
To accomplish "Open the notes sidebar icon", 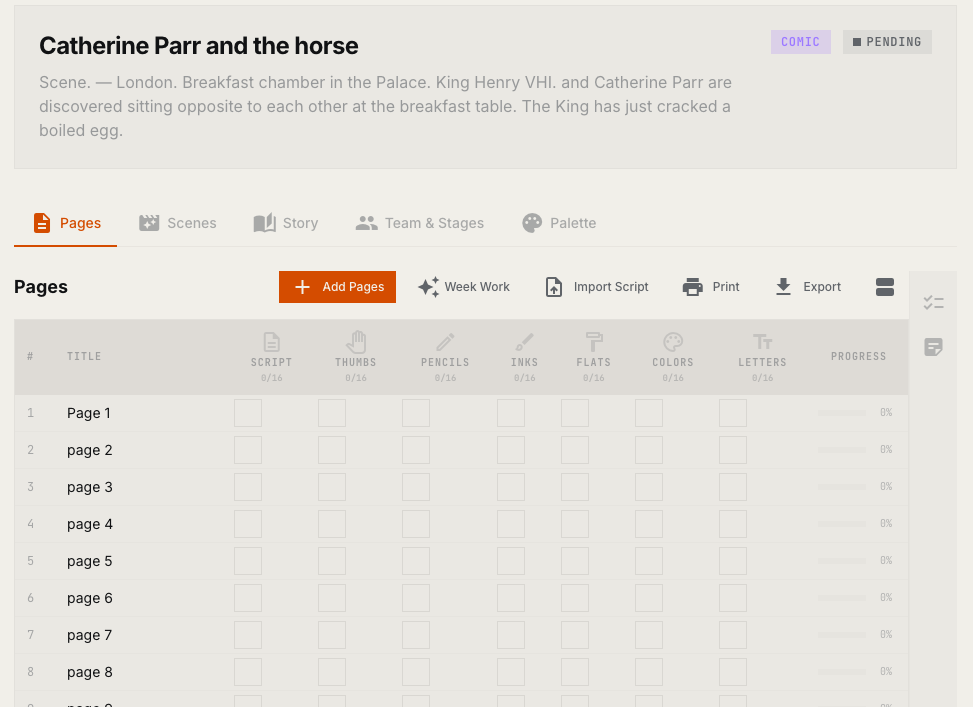I will click(933, 347).
